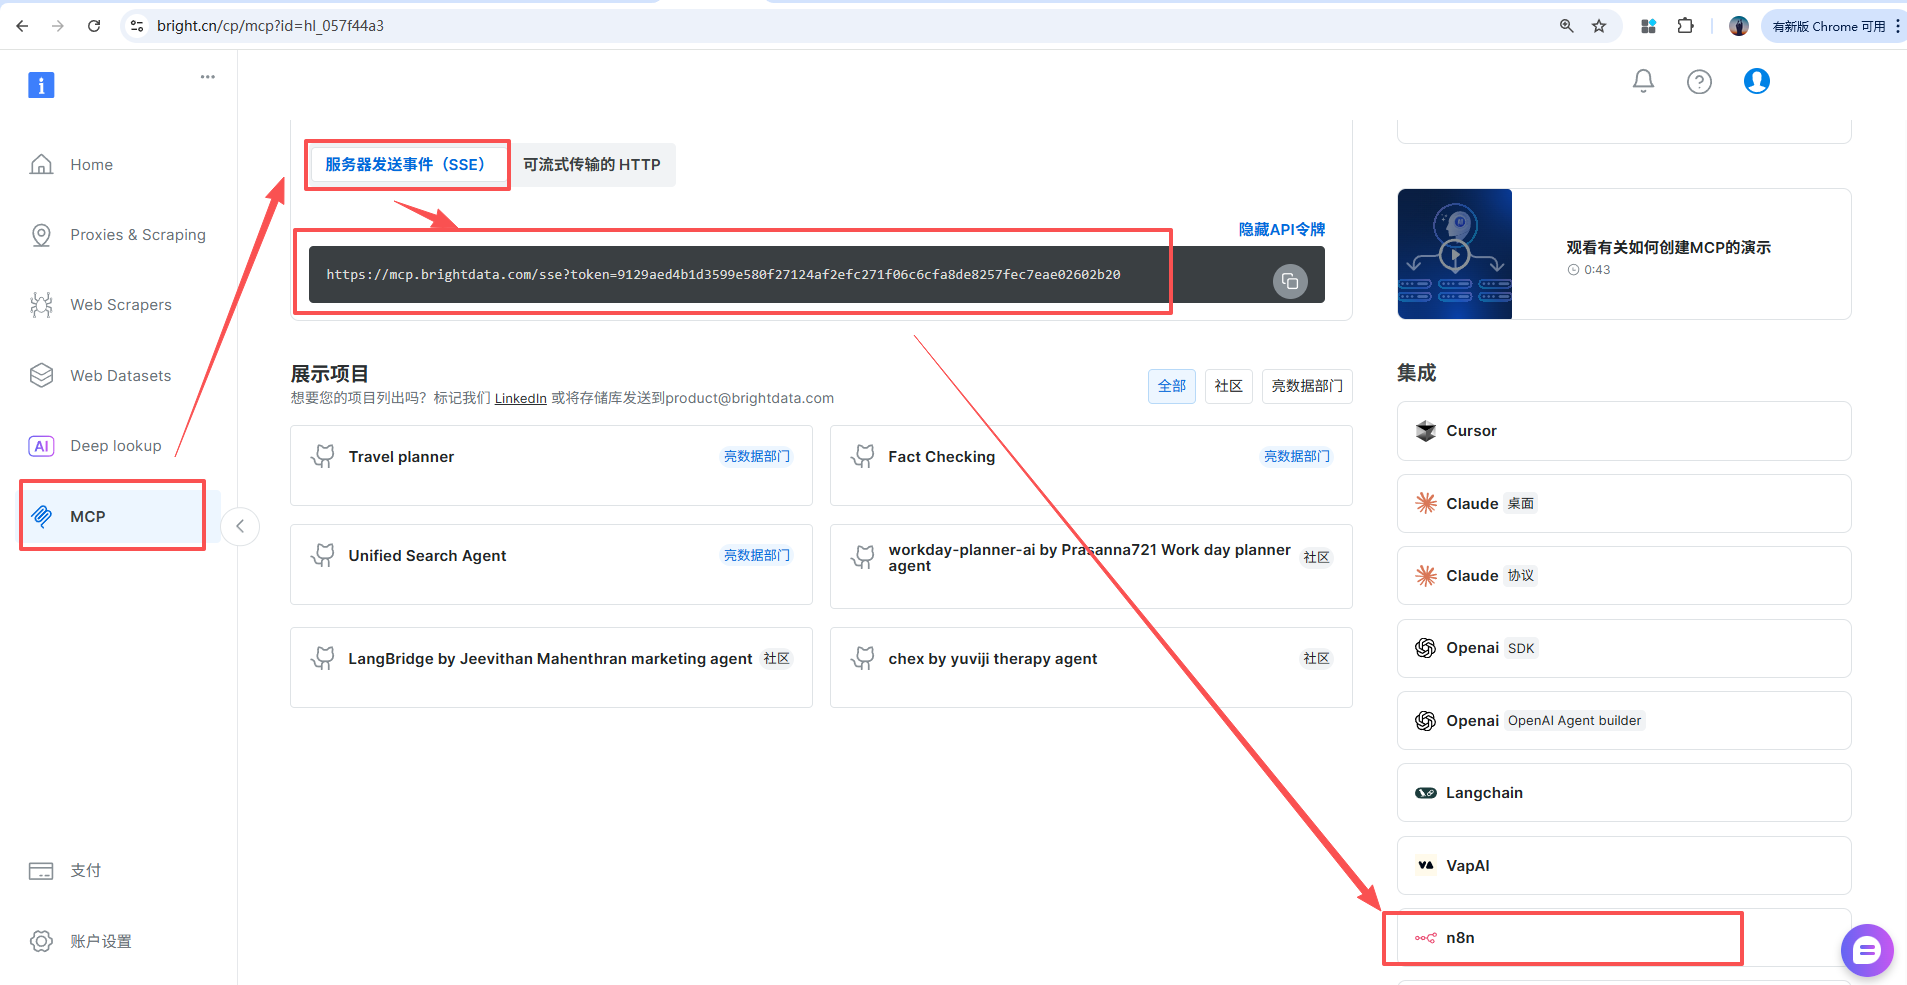The image size is (1907, 985).
Task: Open the Claude 协议 integration
Action: pyautogui.click(x=1624, y=576)
